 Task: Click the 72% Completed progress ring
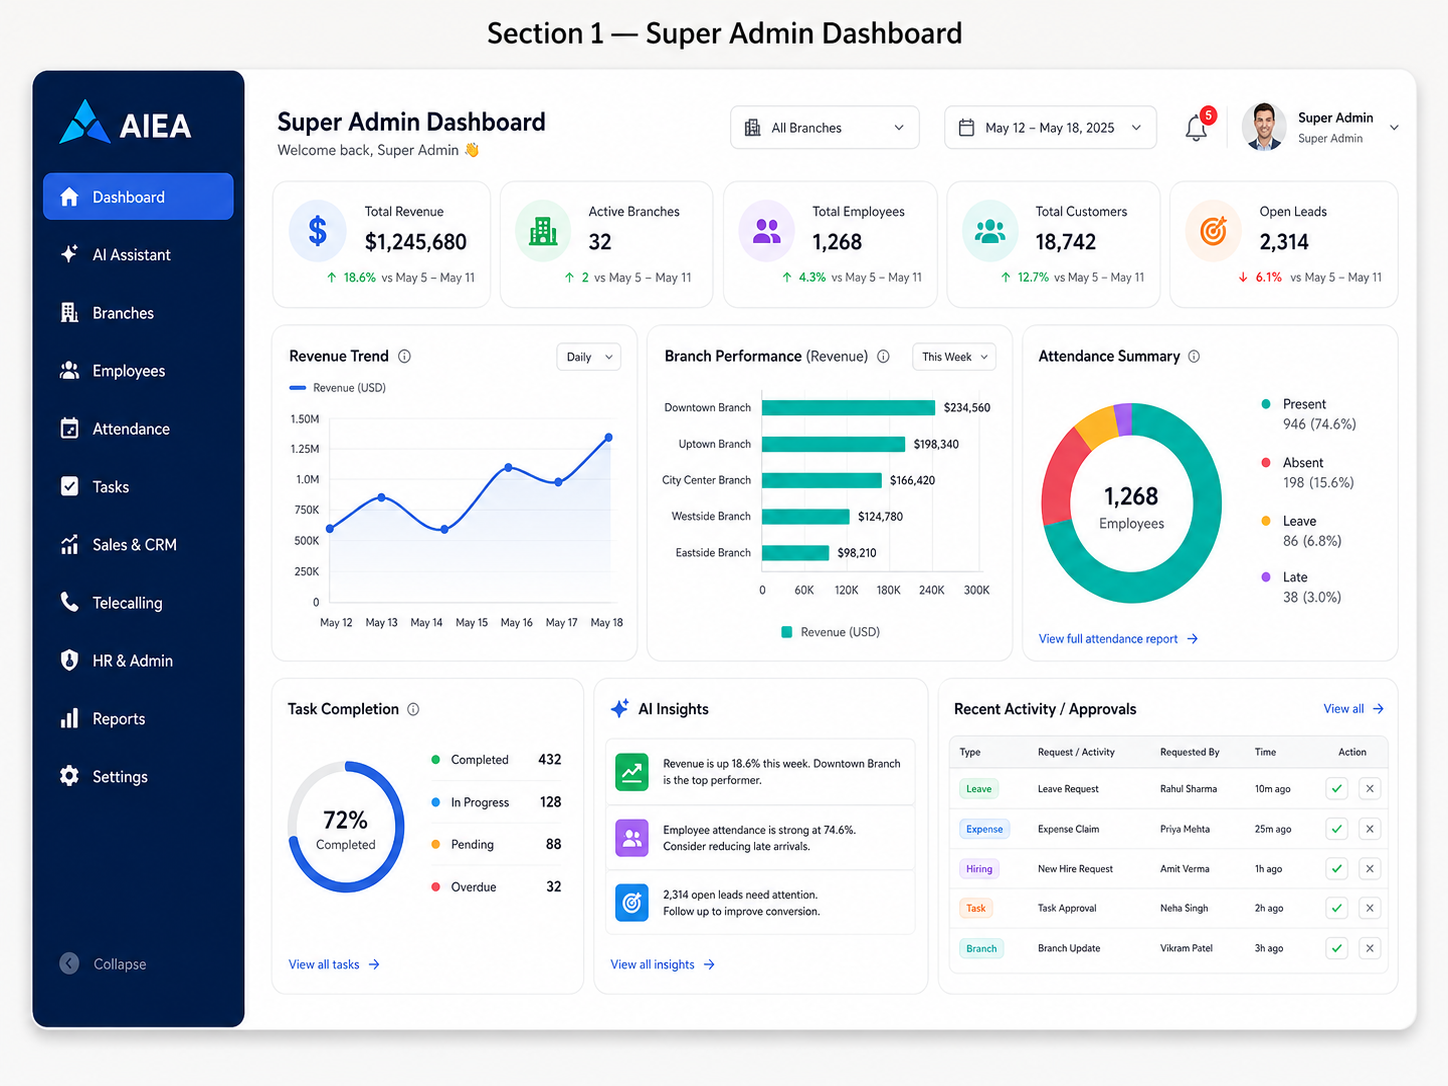(x=346, y=827)
